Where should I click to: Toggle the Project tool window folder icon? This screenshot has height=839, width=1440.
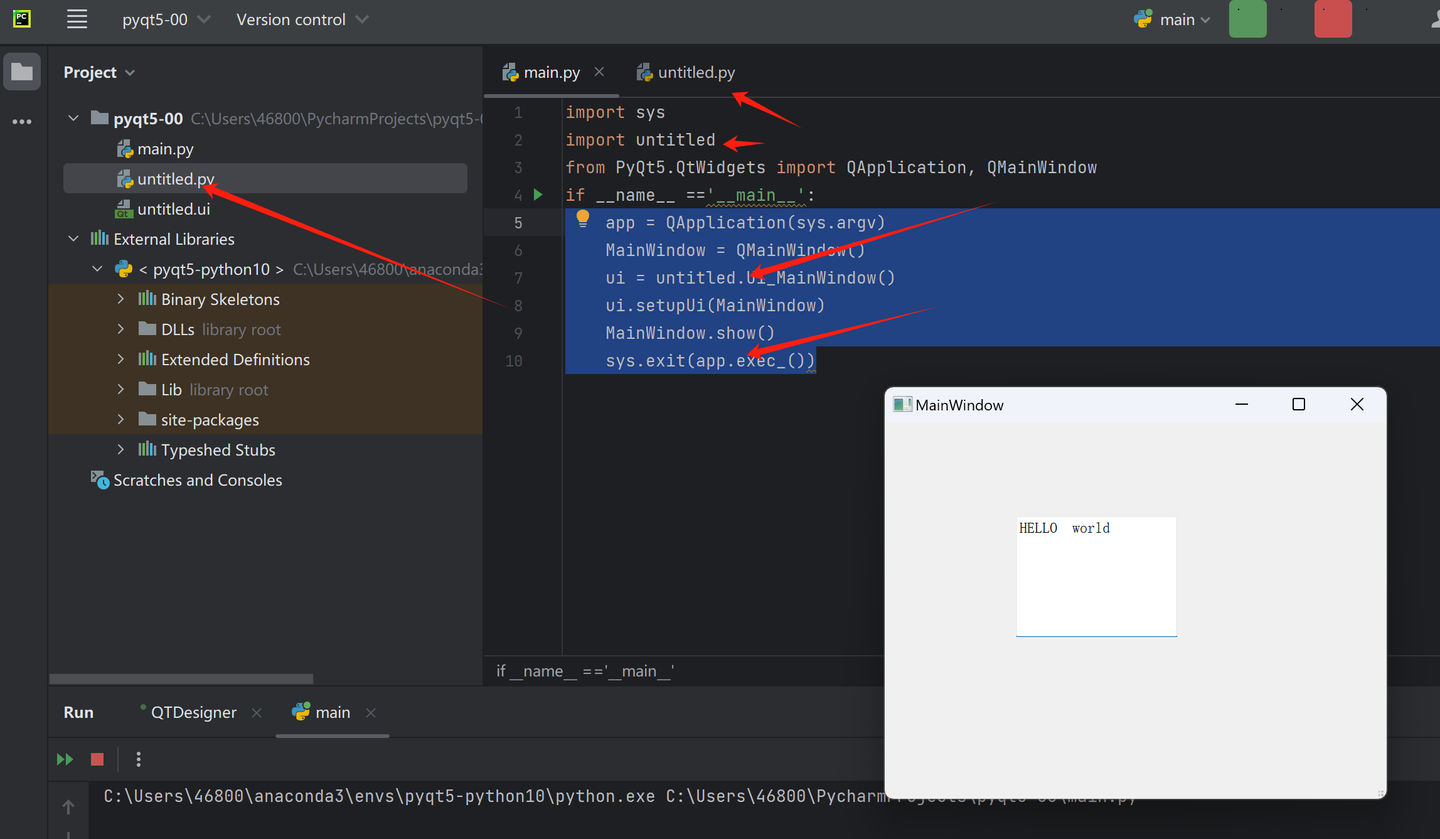coord(22,72)
